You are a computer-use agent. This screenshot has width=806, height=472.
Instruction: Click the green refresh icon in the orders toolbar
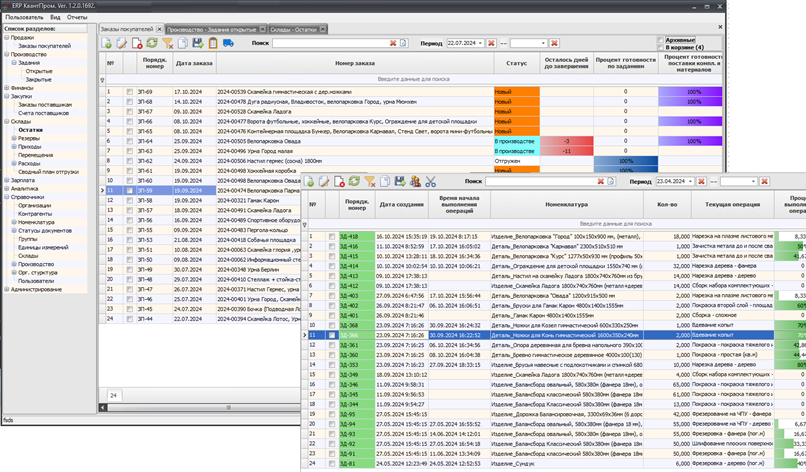coord(152,44)
